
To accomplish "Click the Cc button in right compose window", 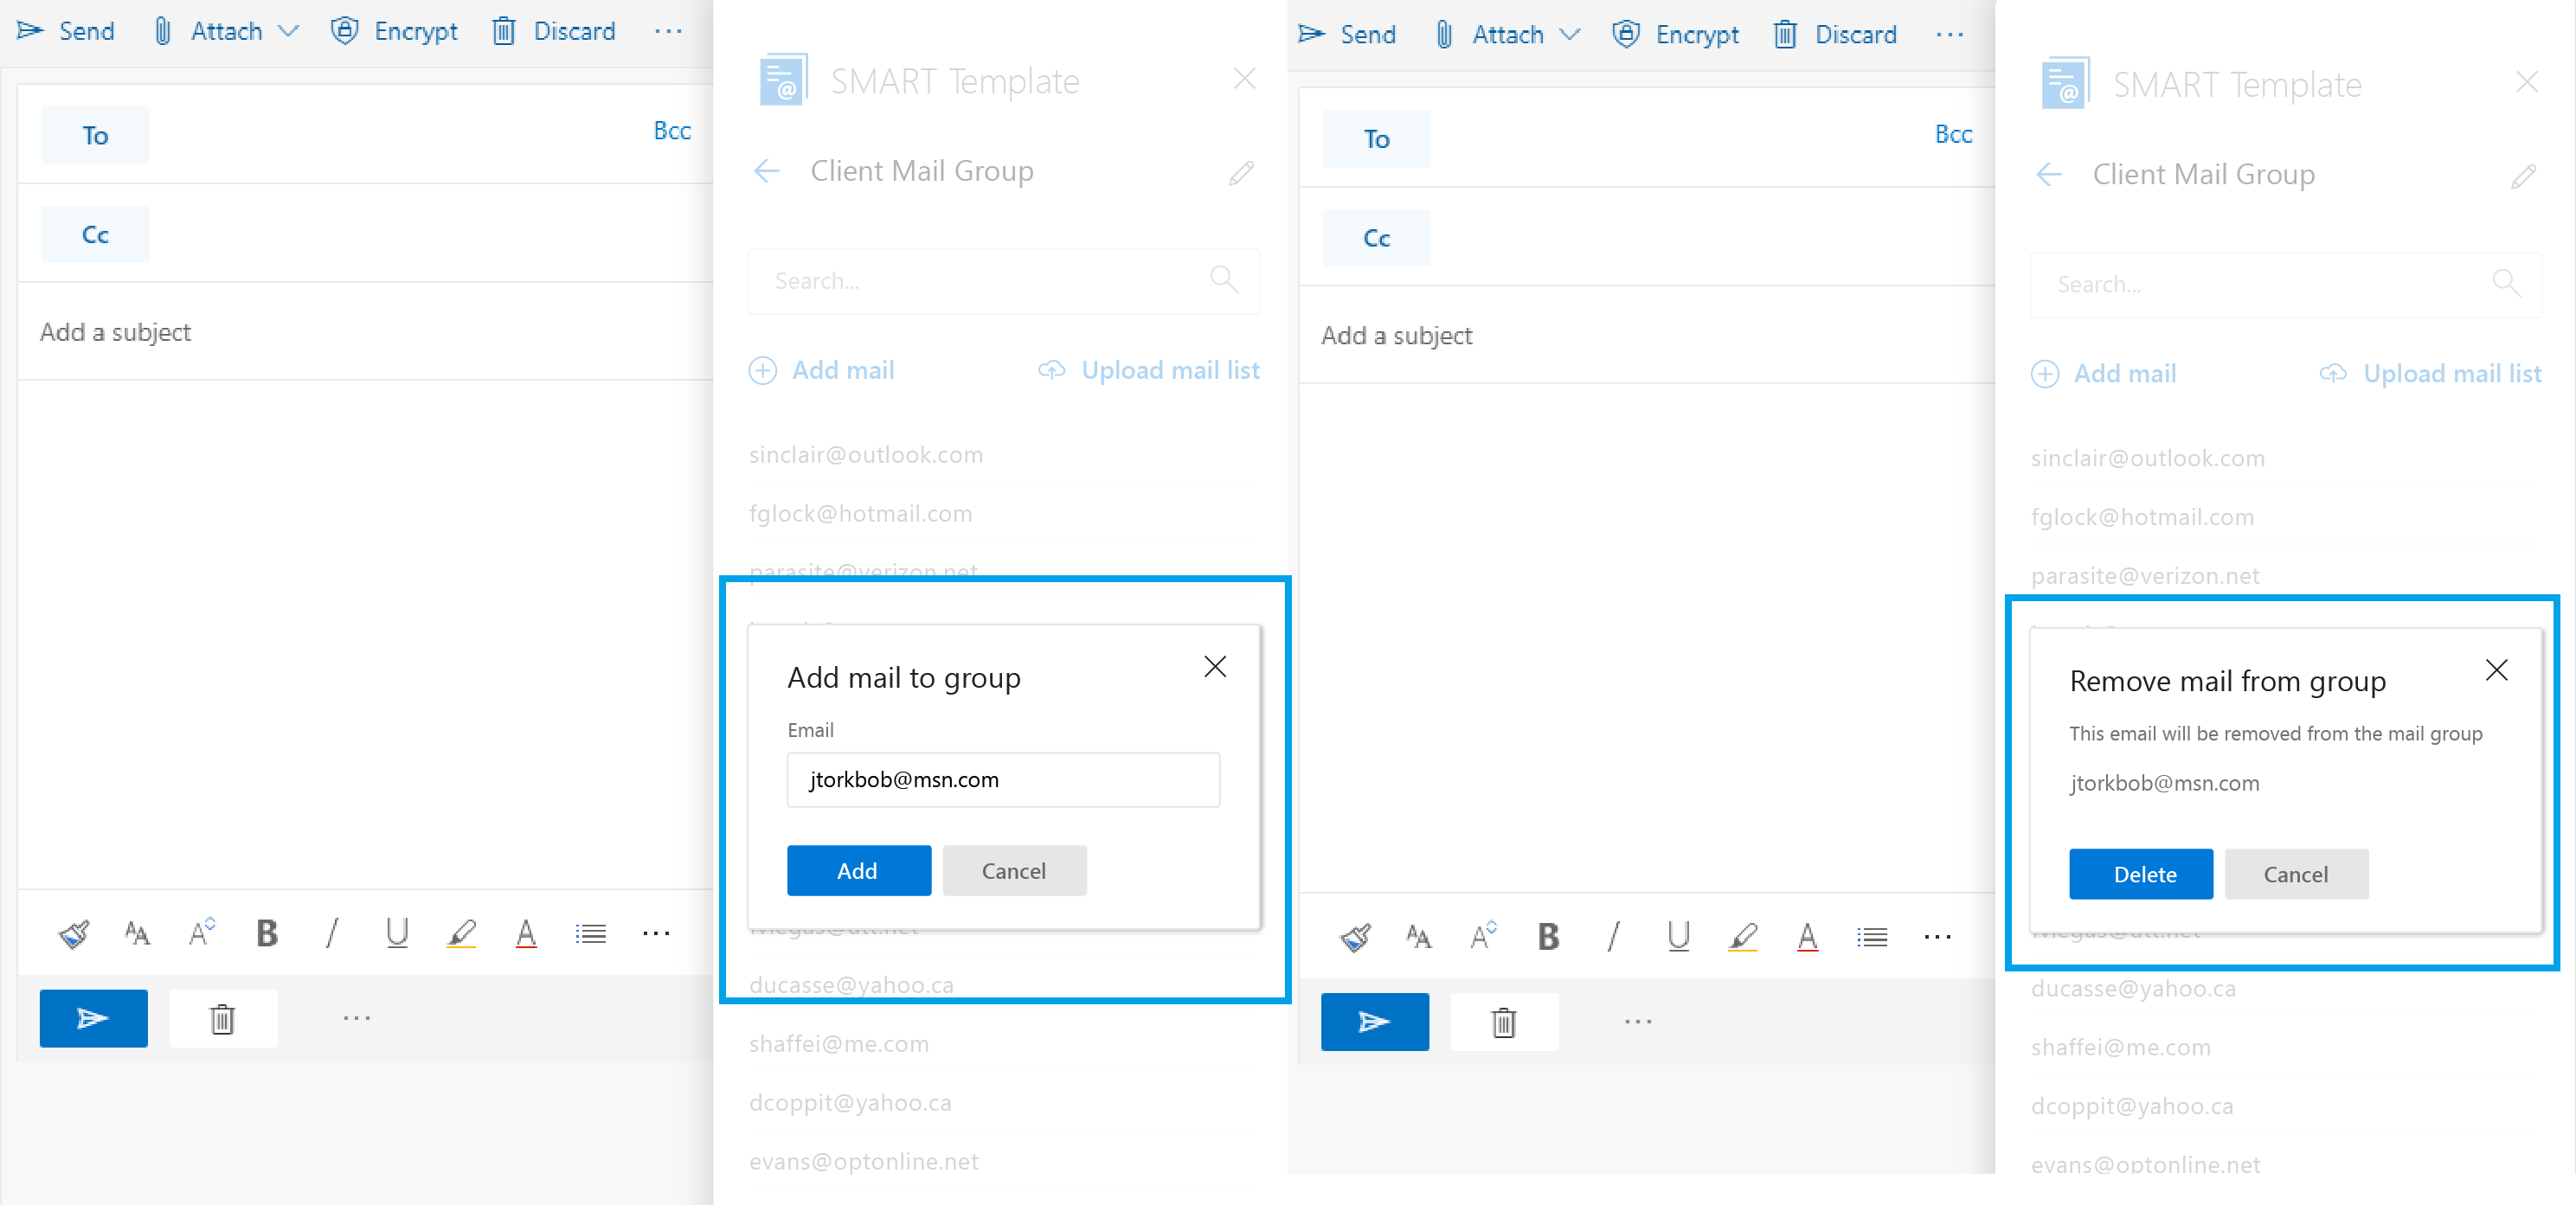I will click(1376, 237).
